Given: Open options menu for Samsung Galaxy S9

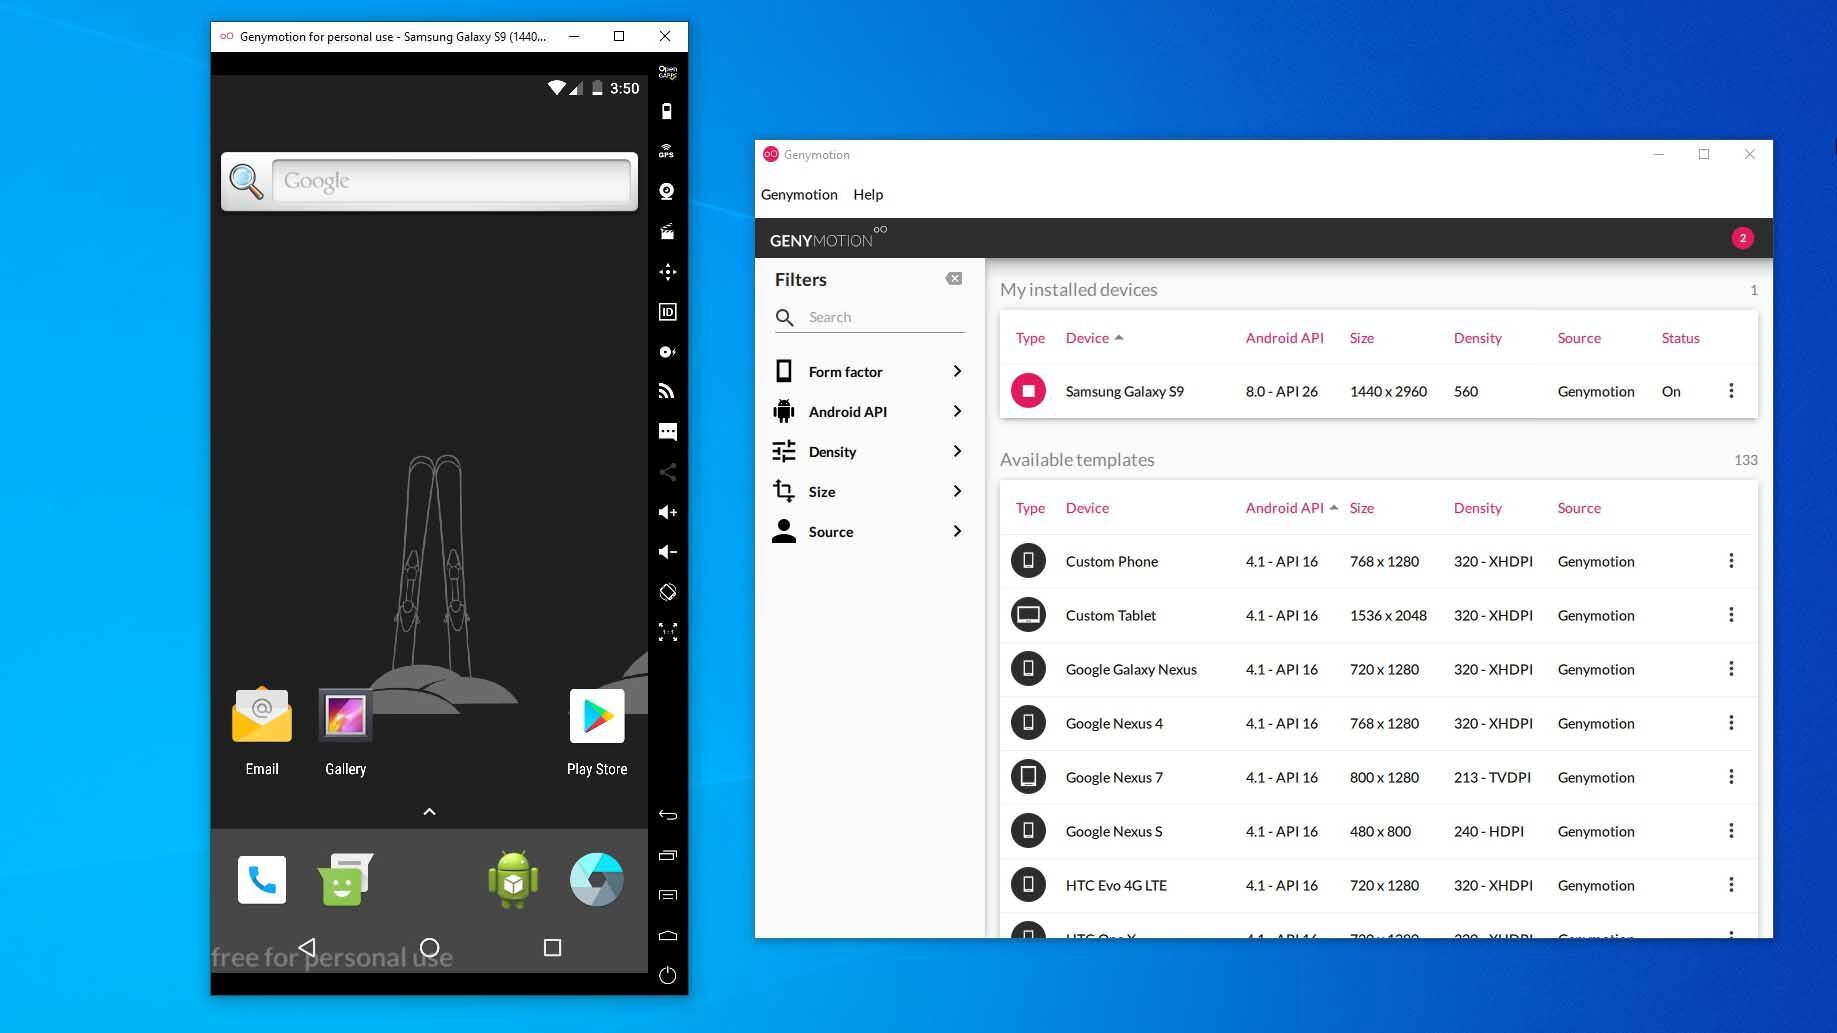Looking at the screenshot, I should click(x=1731, y=391).
